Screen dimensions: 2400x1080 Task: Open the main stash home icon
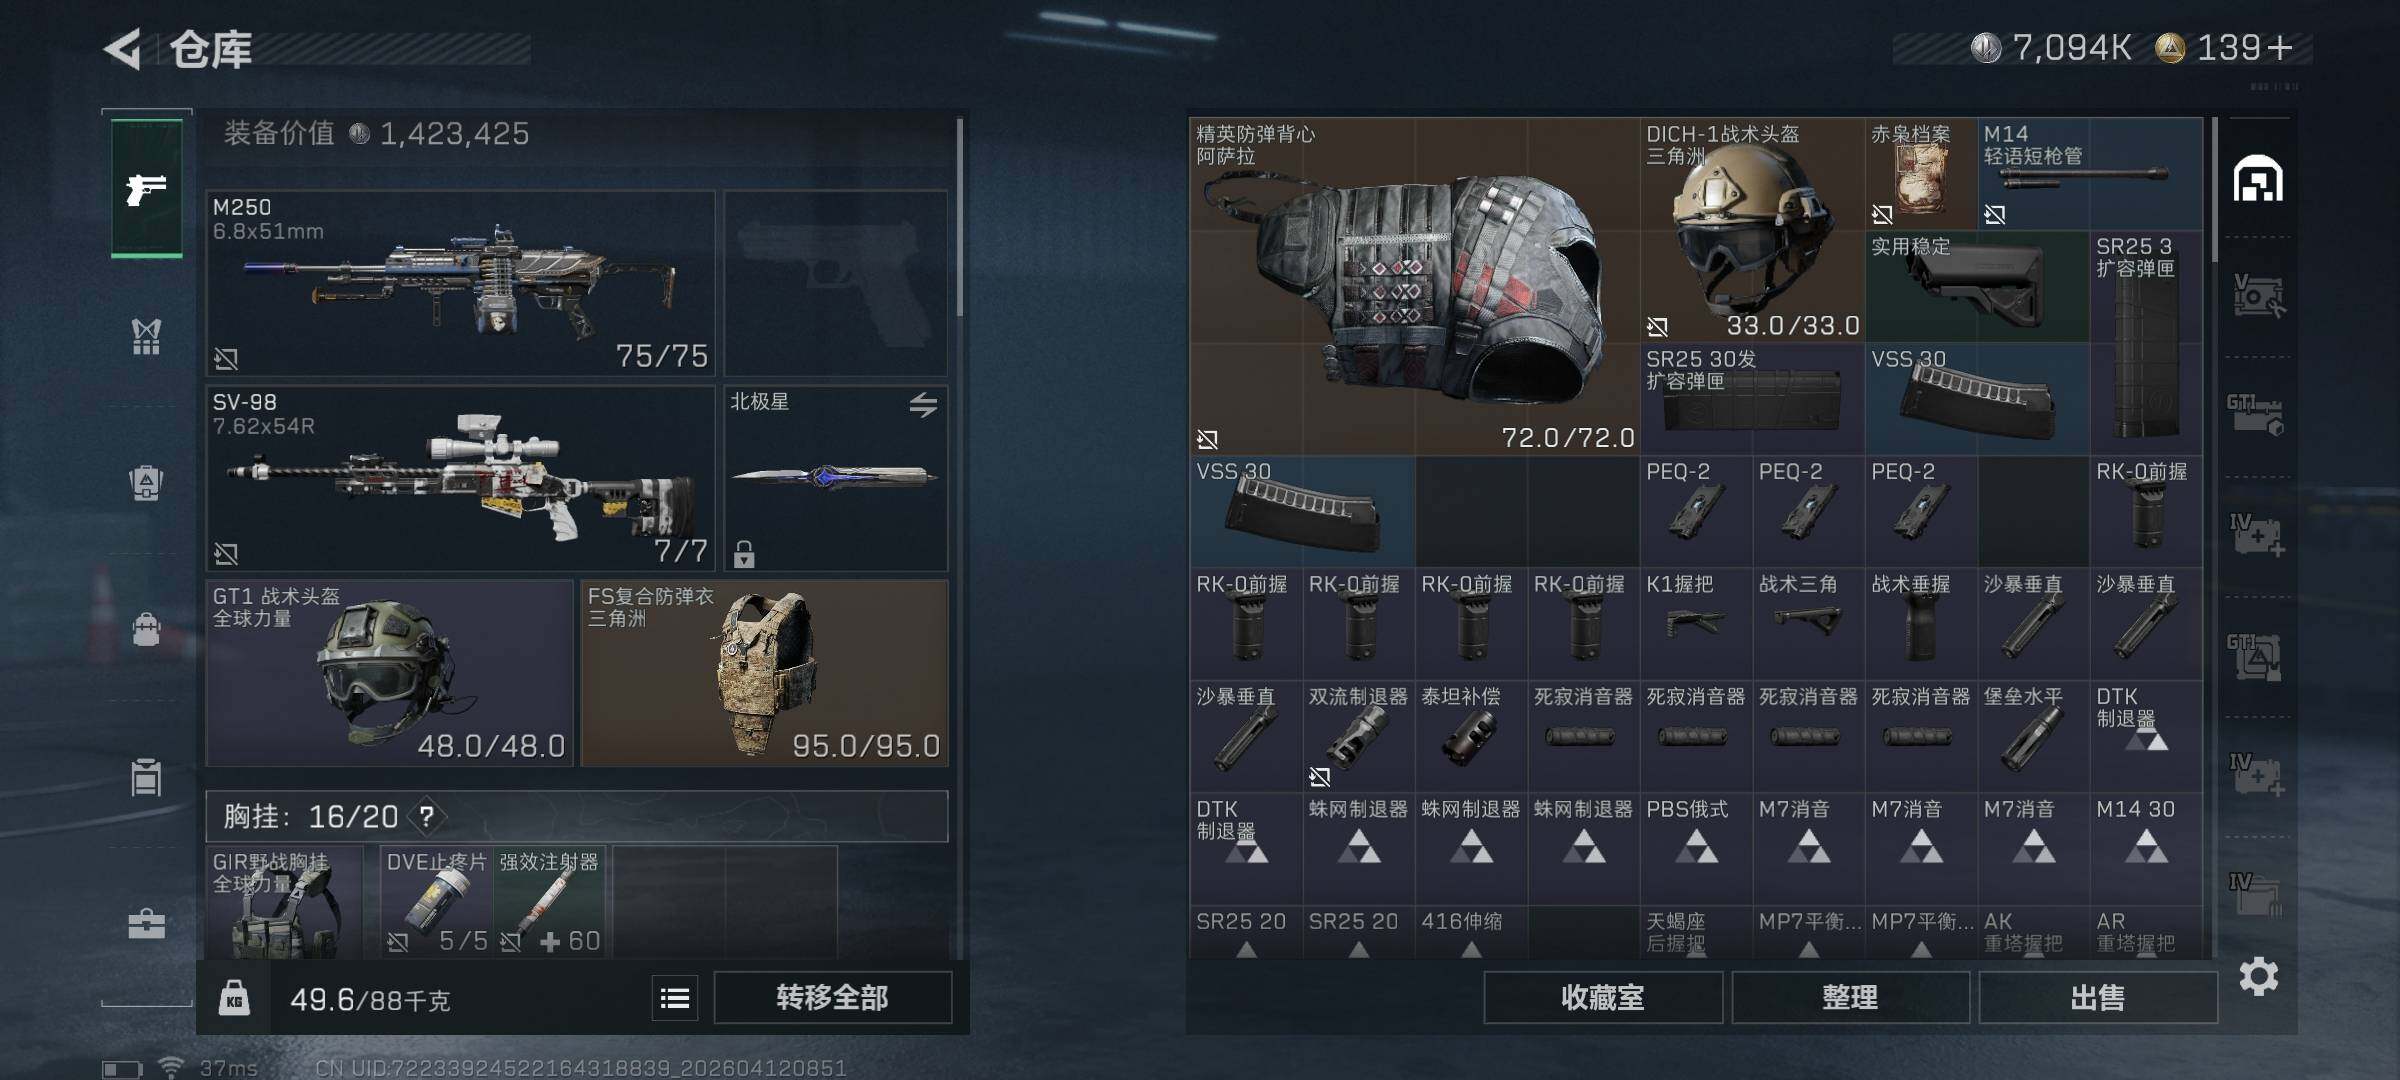(x=2258, y=179)
